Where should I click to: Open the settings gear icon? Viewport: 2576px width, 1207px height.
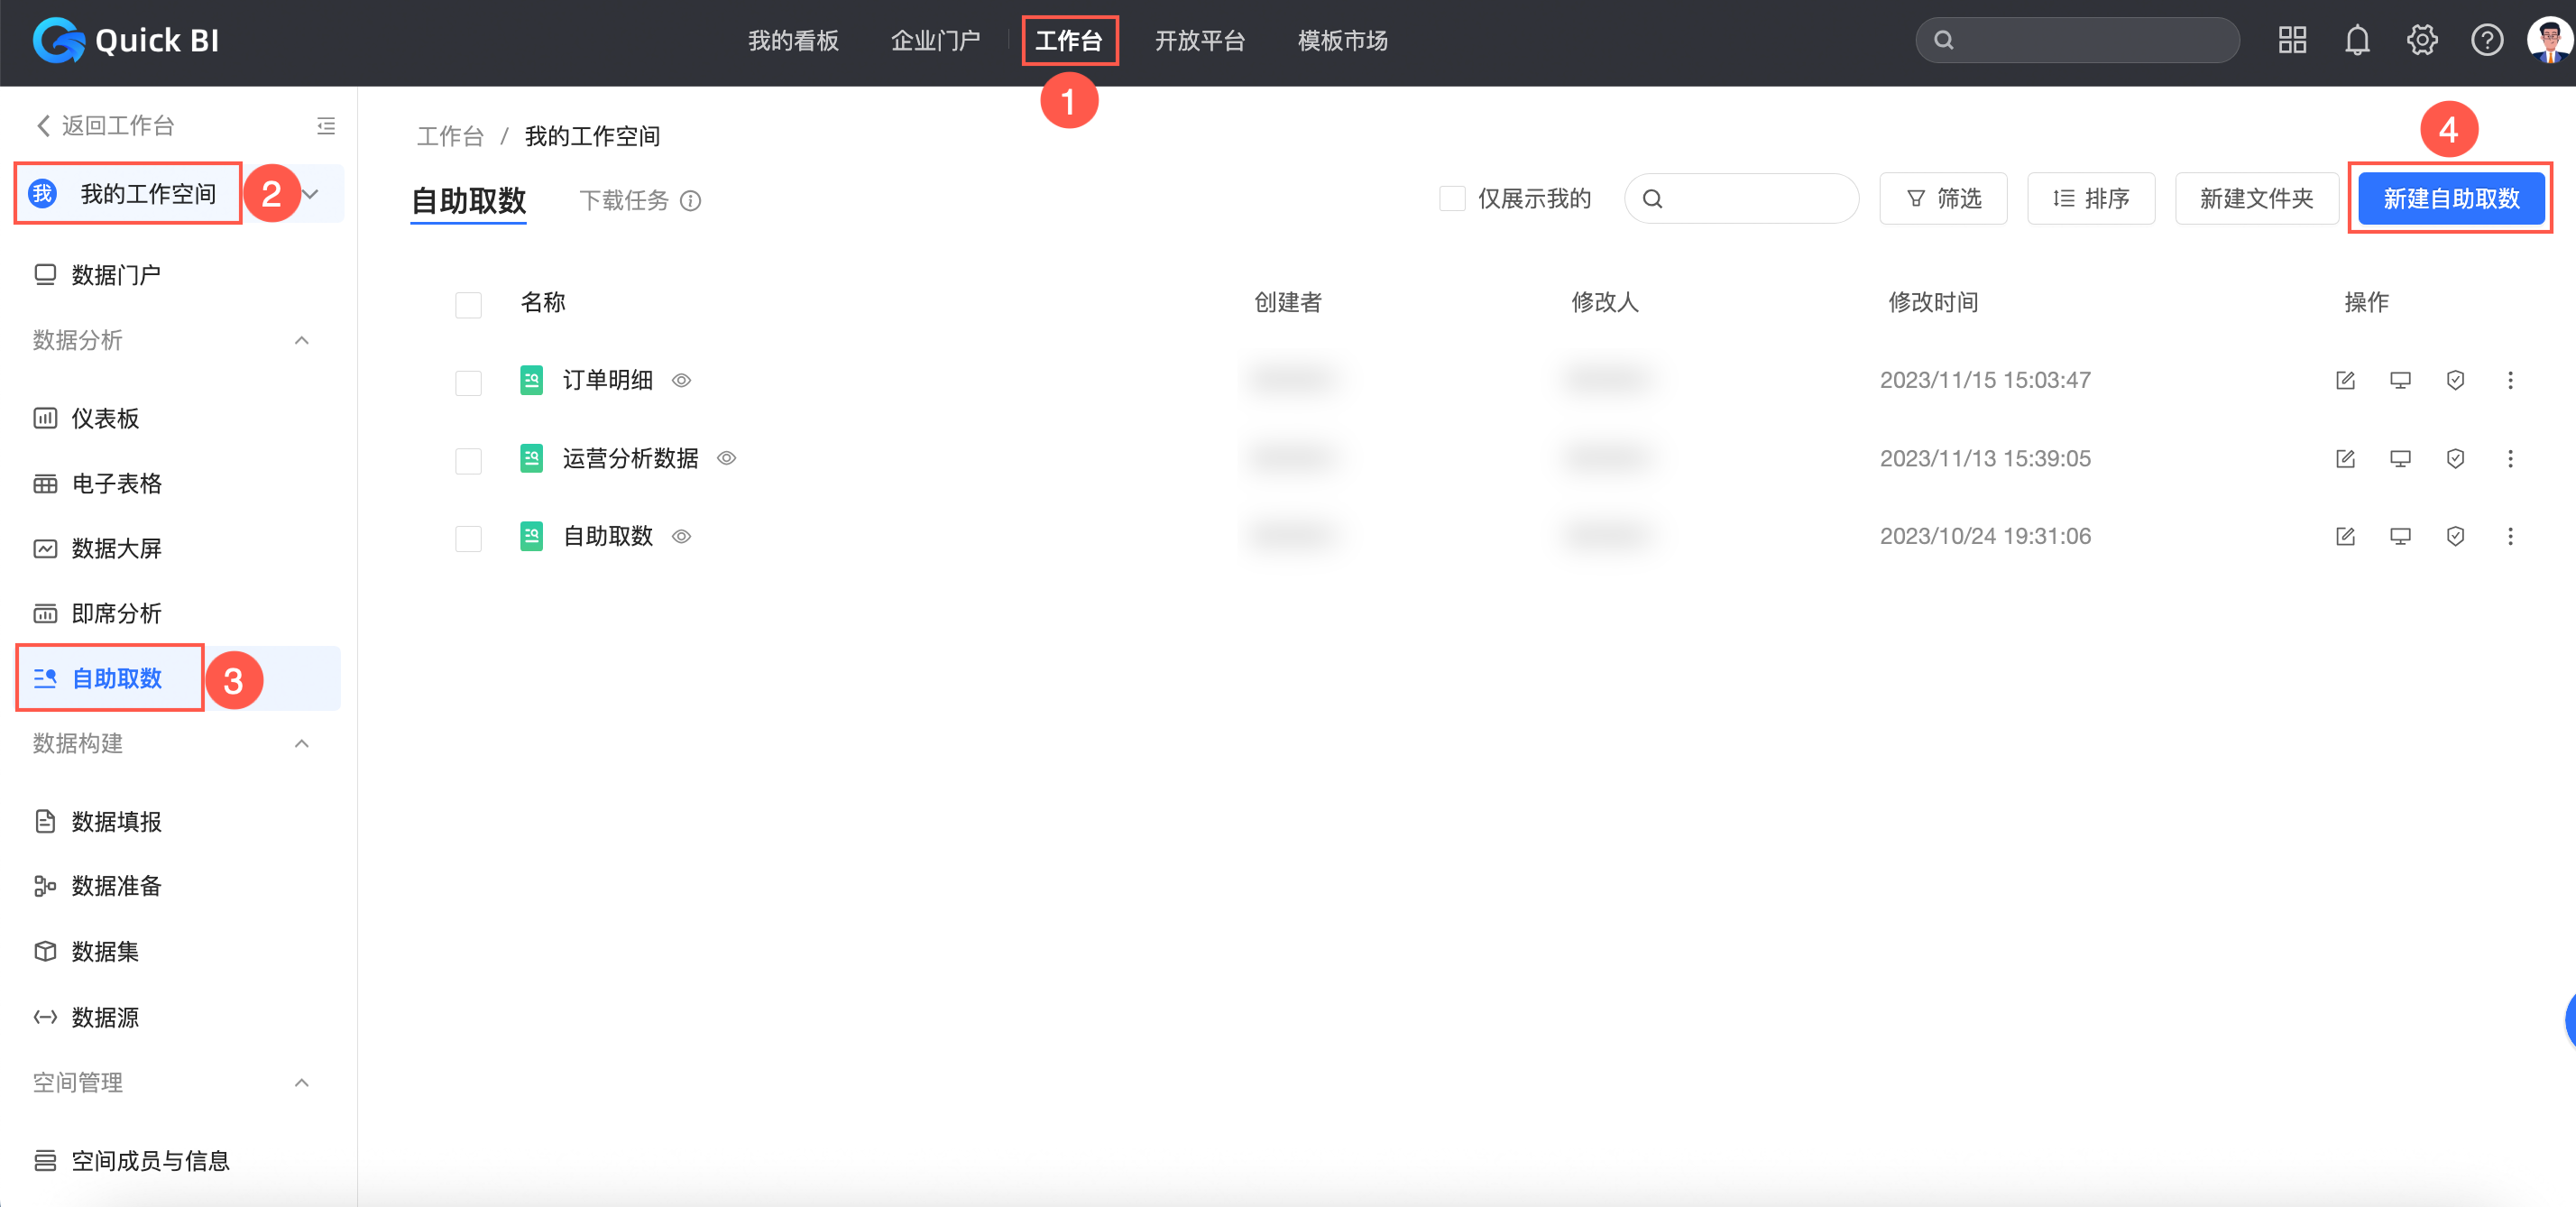pyautogui.click(x=2421, y=40)
